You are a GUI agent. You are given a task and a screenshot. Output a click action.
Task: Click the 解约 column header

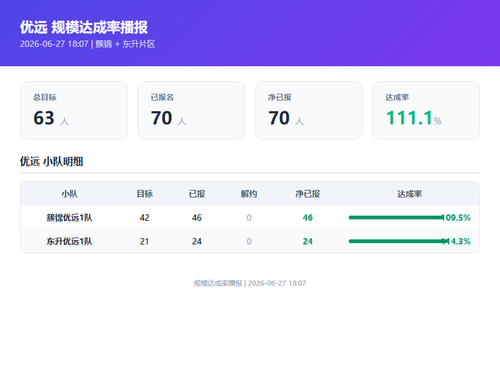[249, 194]
